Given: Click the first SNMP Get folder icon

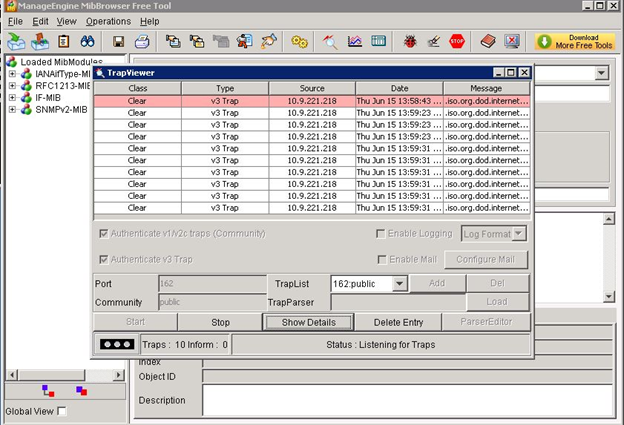Looking at the screenshot, I should click(x=173, y=41).
